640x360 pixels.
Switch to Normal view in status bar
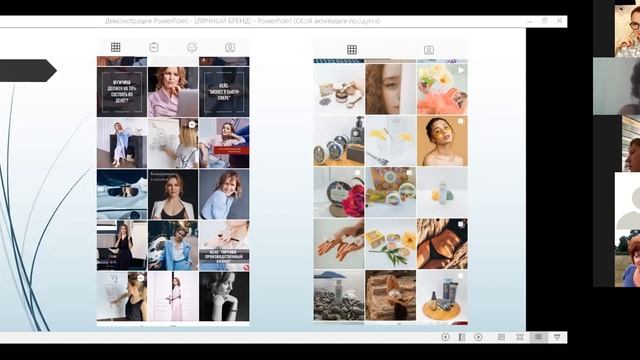click(501, 337)
